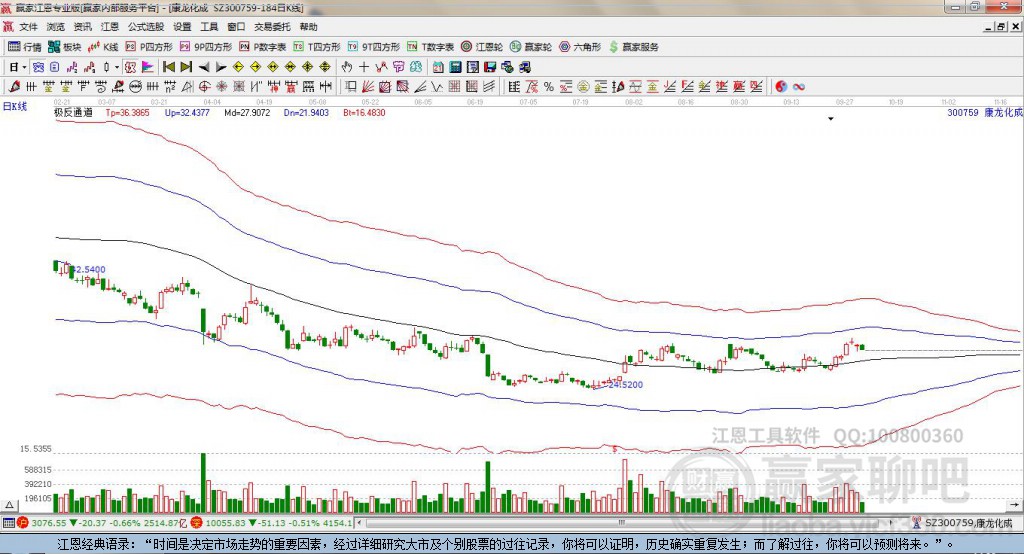Open the P数字表 number table
Screen dimensions: 1024x554
(263, 47)
